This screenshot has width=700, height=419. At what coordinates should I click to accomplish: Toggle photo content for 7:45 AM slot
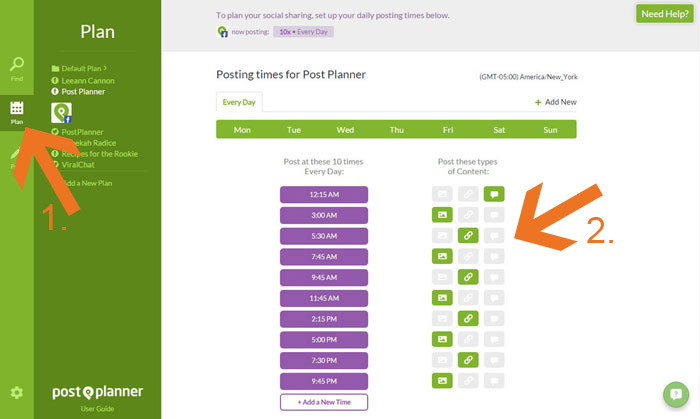tap(442, 256)
